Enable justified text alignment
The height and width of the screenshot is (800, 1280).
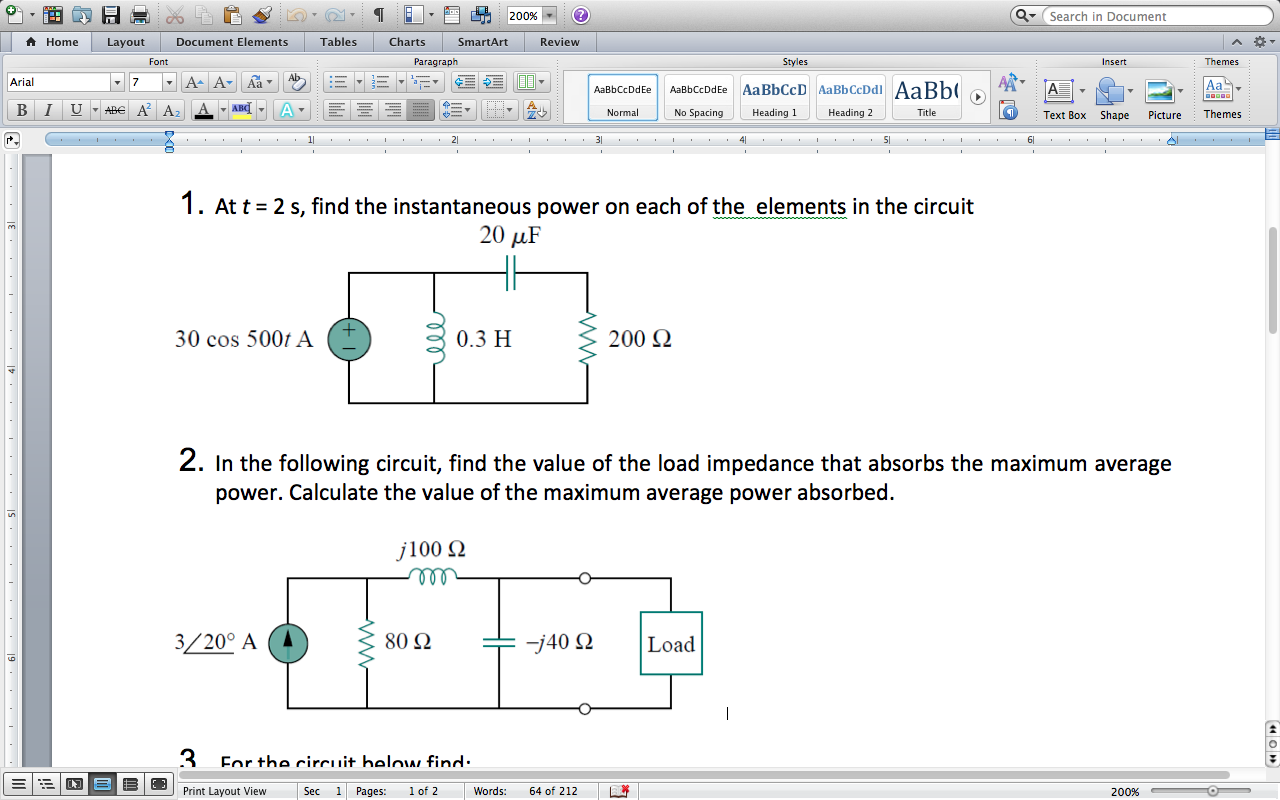tap(422, 110)
